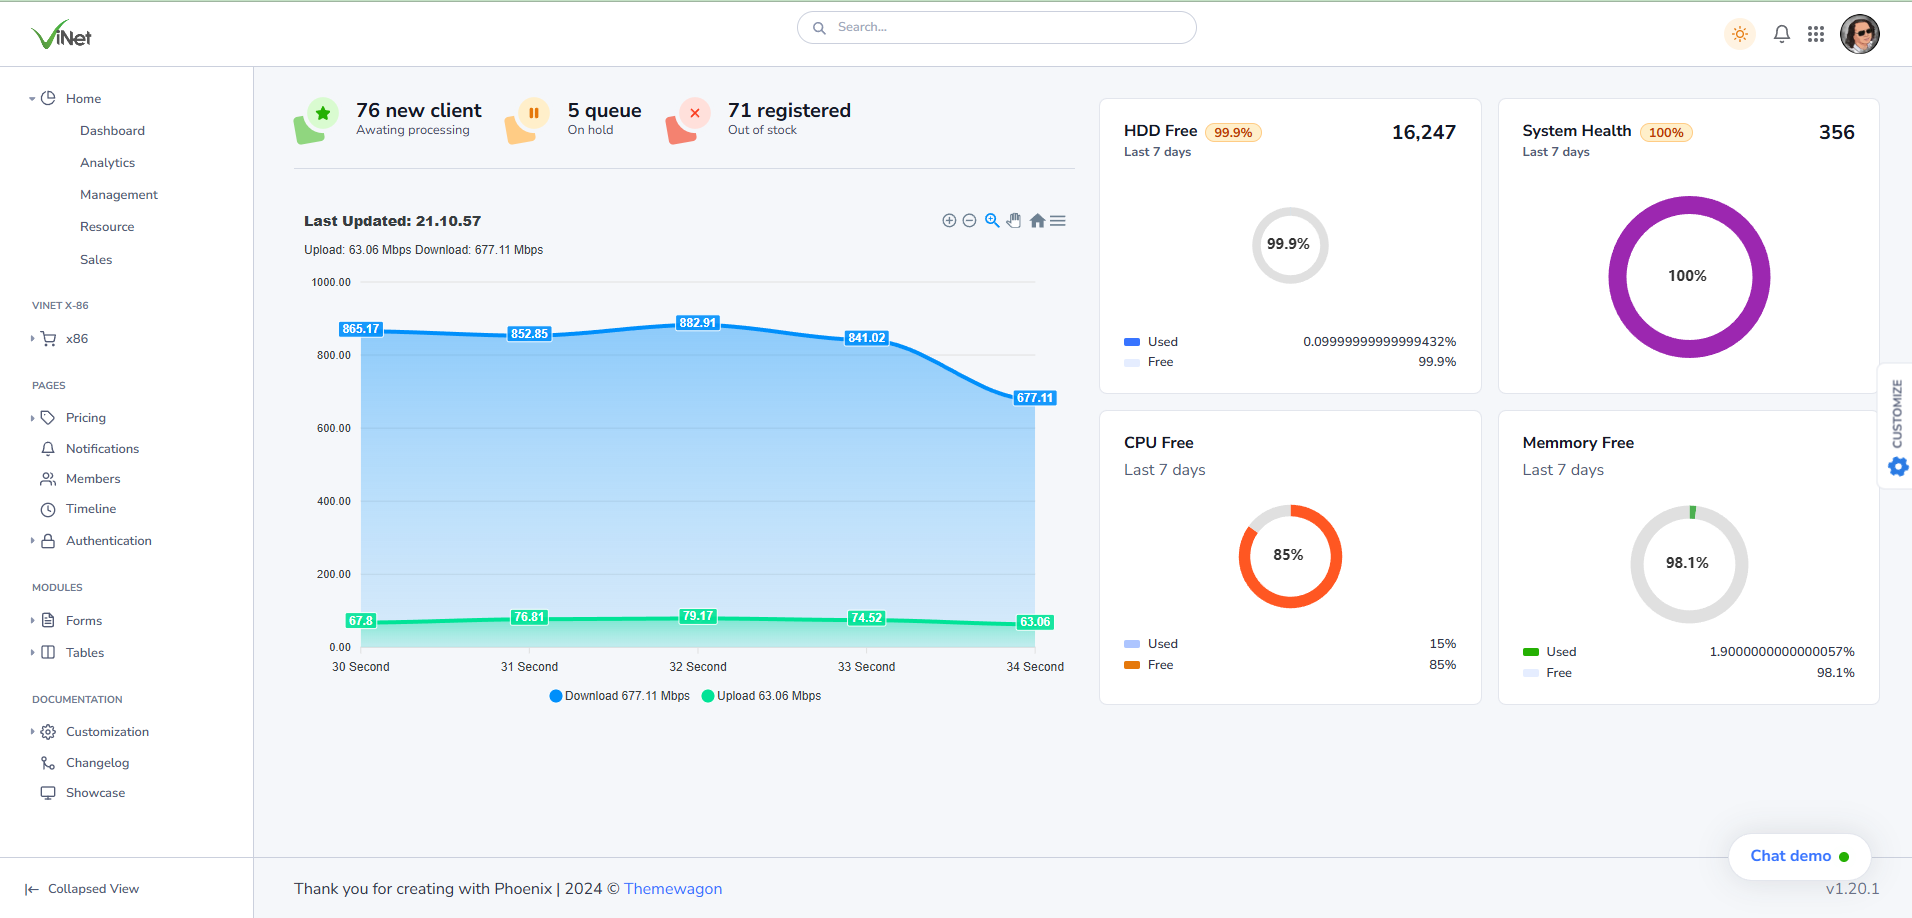Viewport: 1912px width, 918px height.
Task: Open the Customize side panel tab
Action: [x=1897, y=426]
